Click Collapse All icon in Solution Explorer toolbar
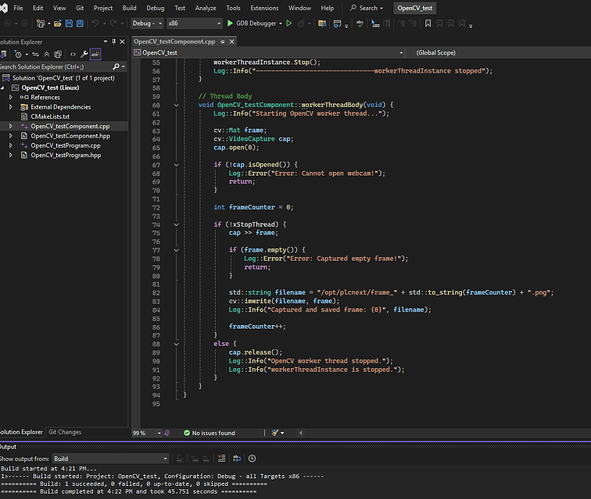This screenshot has height=499, width=591. pyautogui.click(x=46, y=54)
